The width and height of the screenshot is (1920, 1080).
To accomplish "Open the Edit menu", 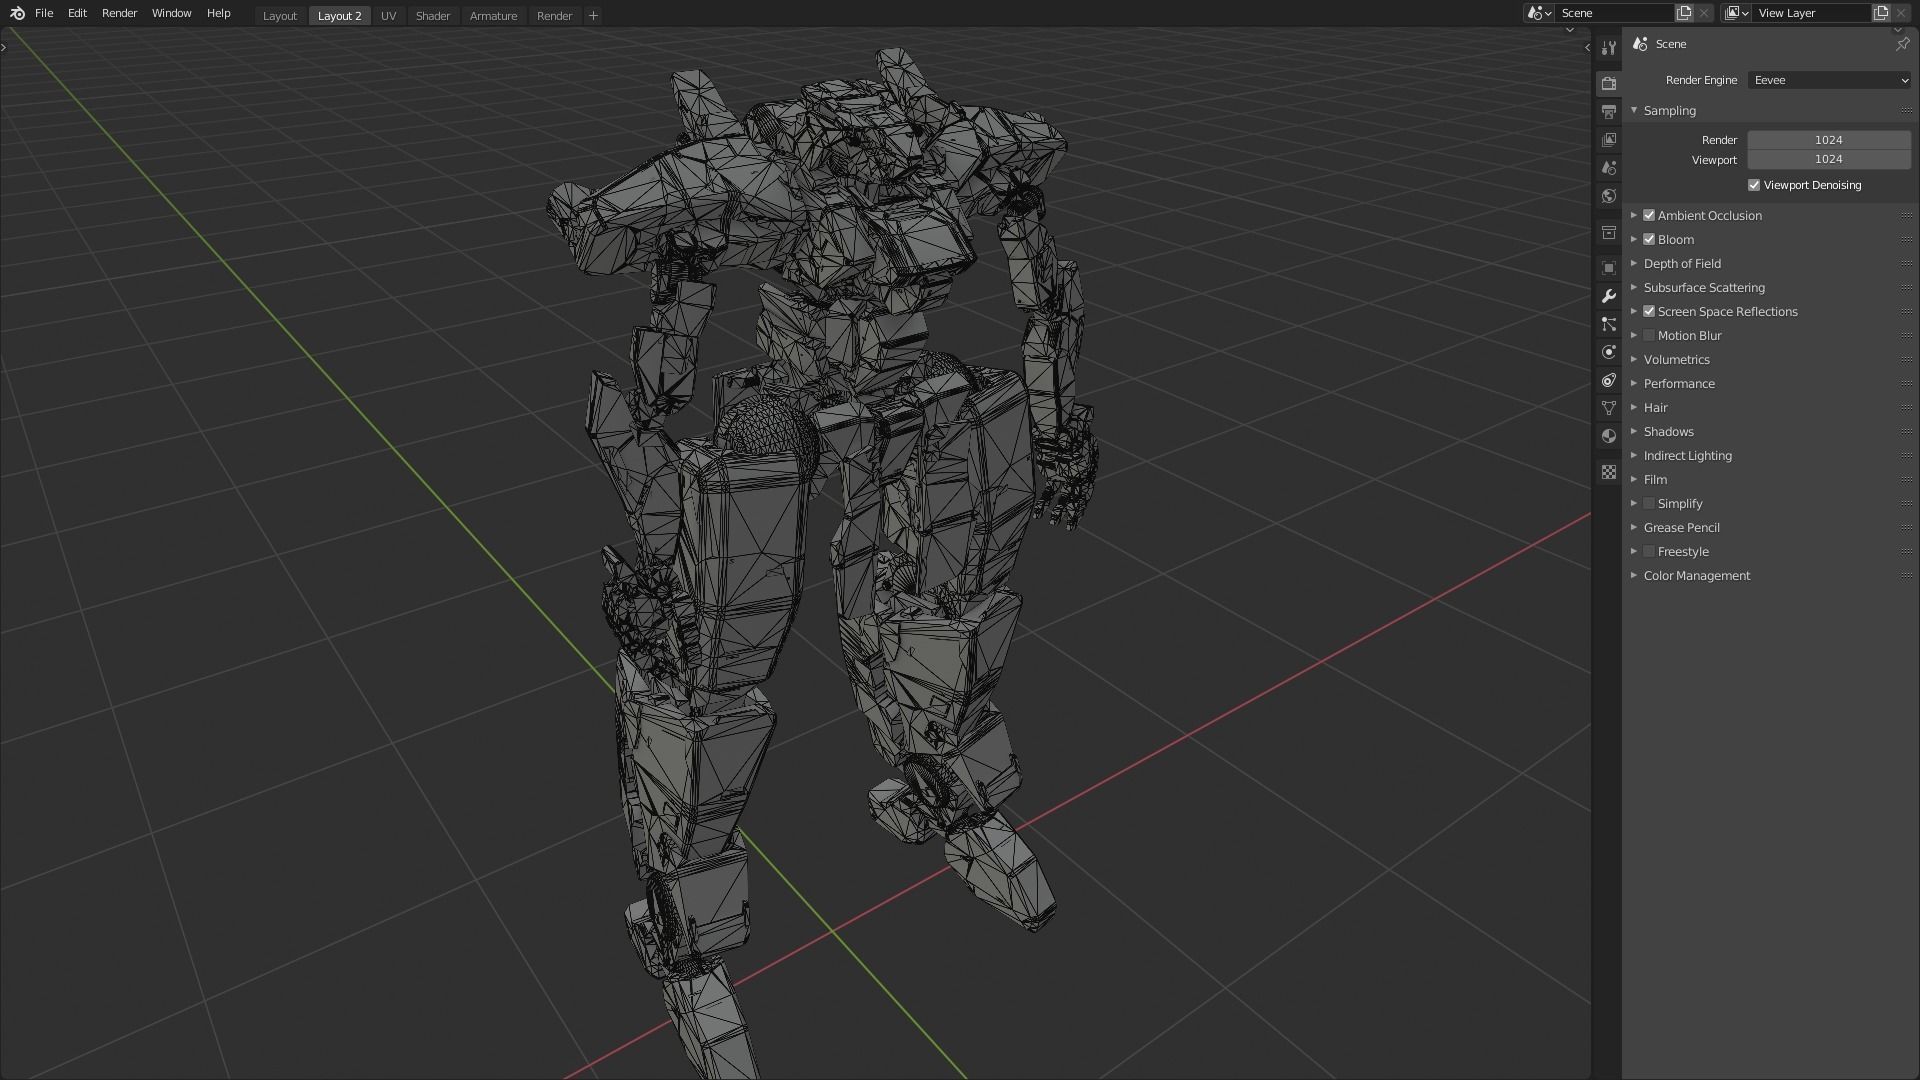I will point(77,13).
